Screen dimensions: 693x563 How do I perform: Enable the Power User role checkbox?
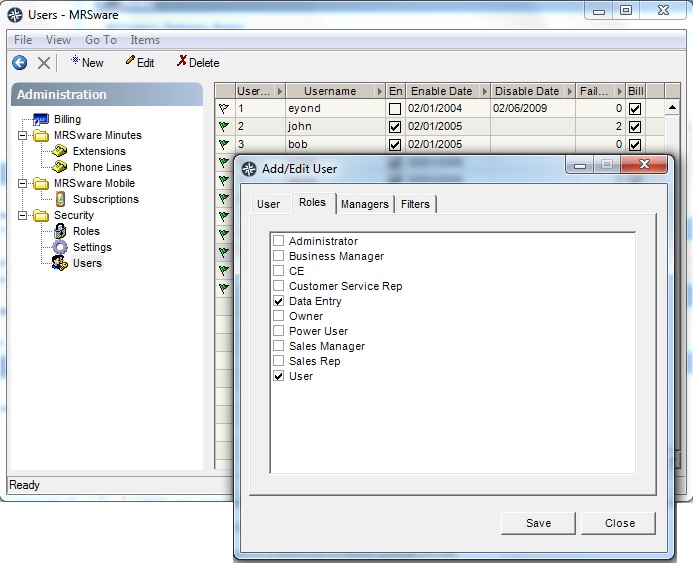(x=278, y=331)
